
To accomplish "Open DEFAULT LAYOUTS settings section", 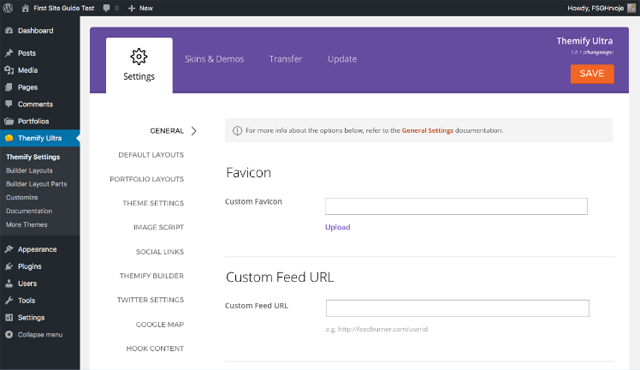I will pos(151,155).
